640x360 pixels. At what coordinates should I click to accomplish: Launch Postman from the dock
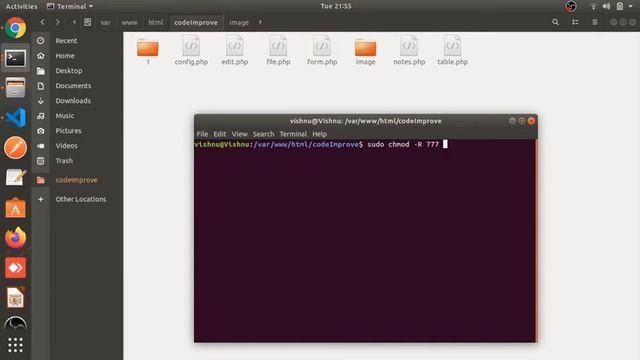coord(16,147)
